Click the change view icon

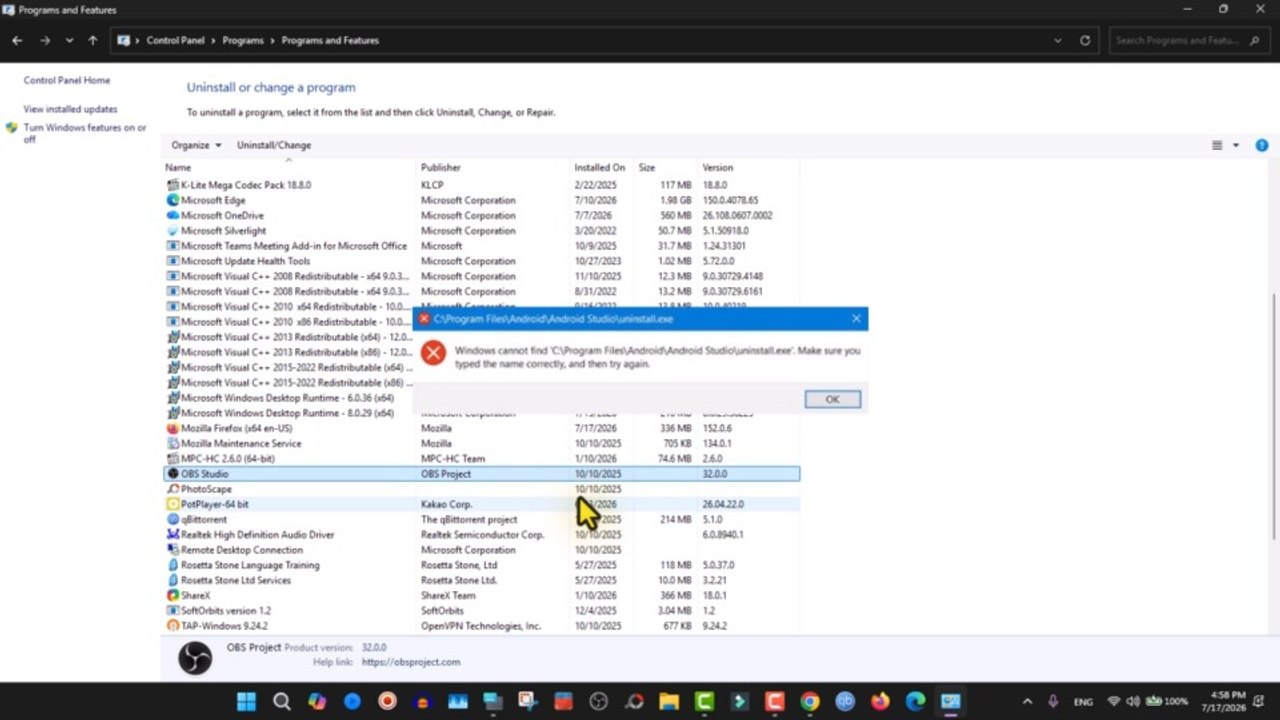pyautogui.click(x=1217, y=145)
